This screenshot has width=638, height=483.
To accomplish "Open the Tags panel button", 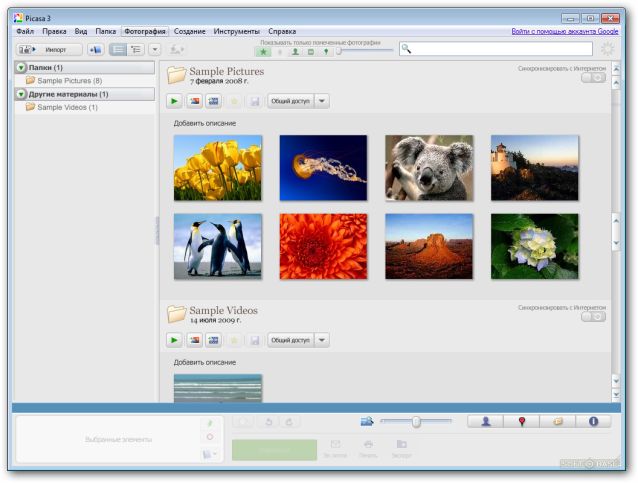I will (557, 422).
